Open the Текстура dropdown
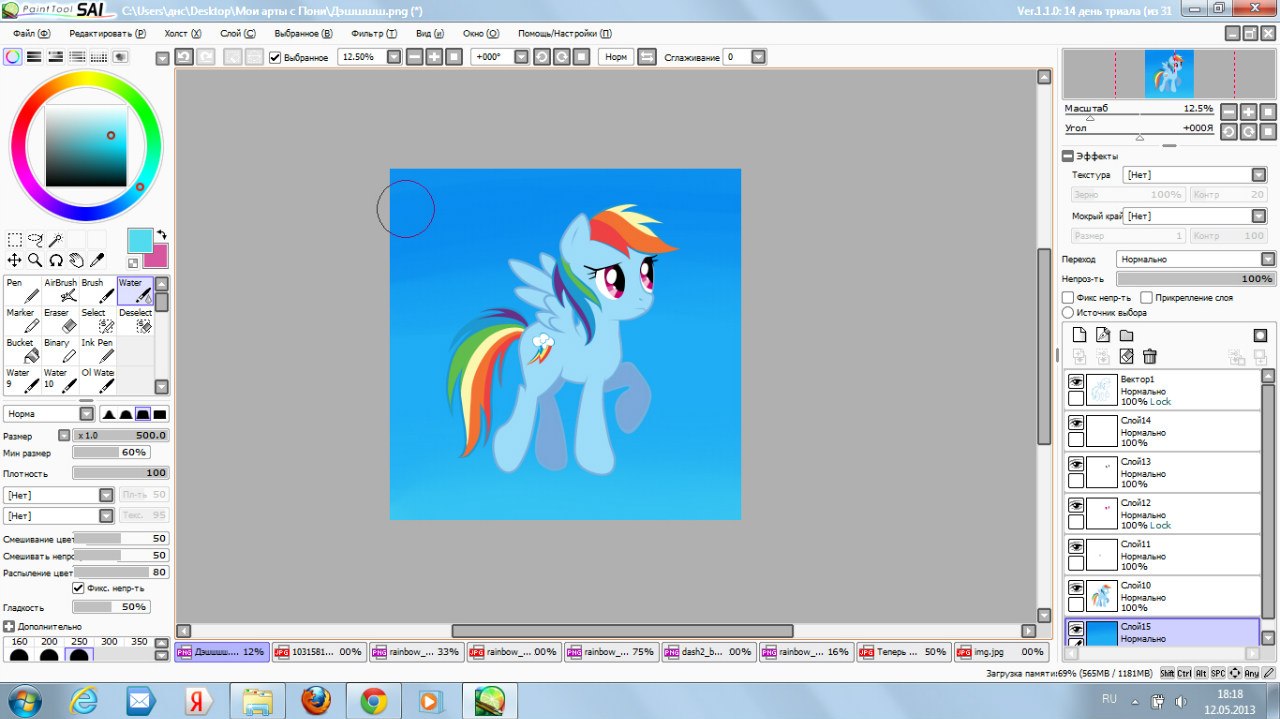This screenshot has height=719, width=1280. pos(1195,175)
